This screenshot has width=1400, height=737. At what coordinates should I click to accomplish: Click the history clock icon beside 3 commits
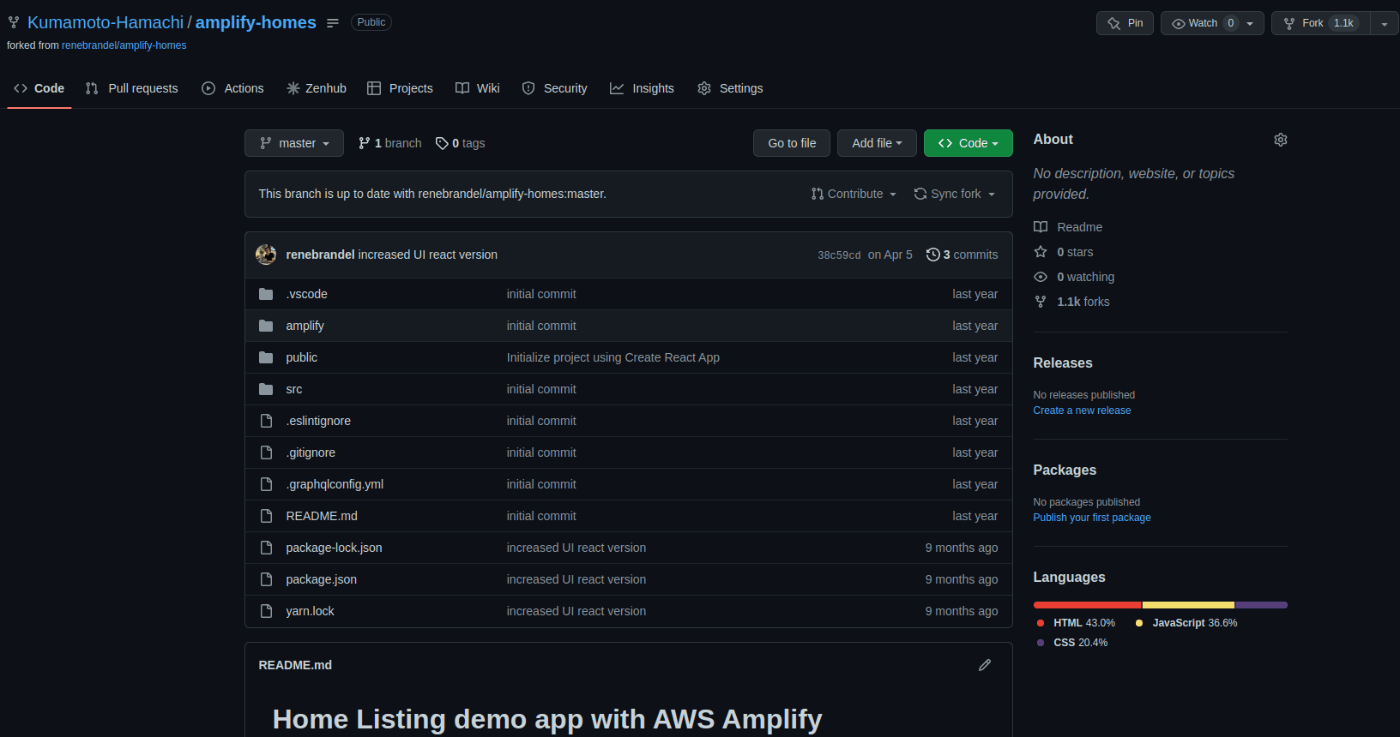click(x=933, y=255)
